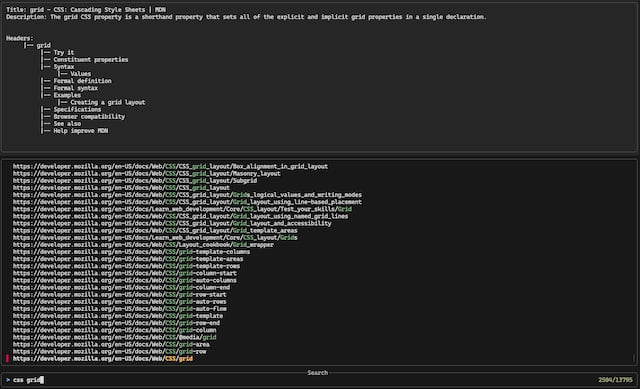Viewport: 640px width, 389px height.
Task: Click 'Try it' header in preview tree
Action: coord(64,53)
